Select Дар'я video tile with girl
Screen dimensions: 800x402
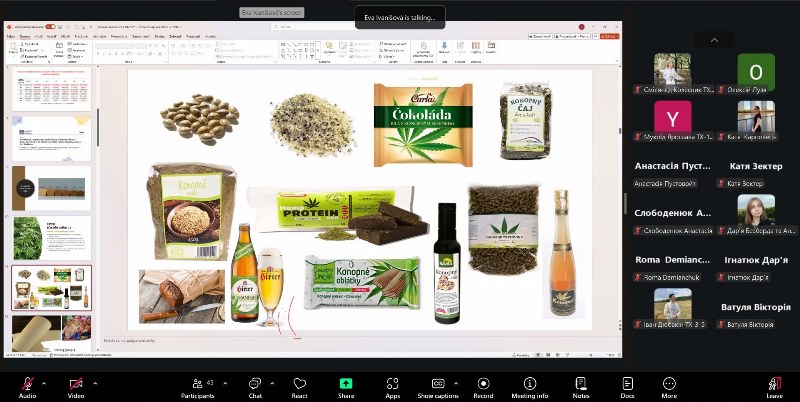[x=756, y=210]
